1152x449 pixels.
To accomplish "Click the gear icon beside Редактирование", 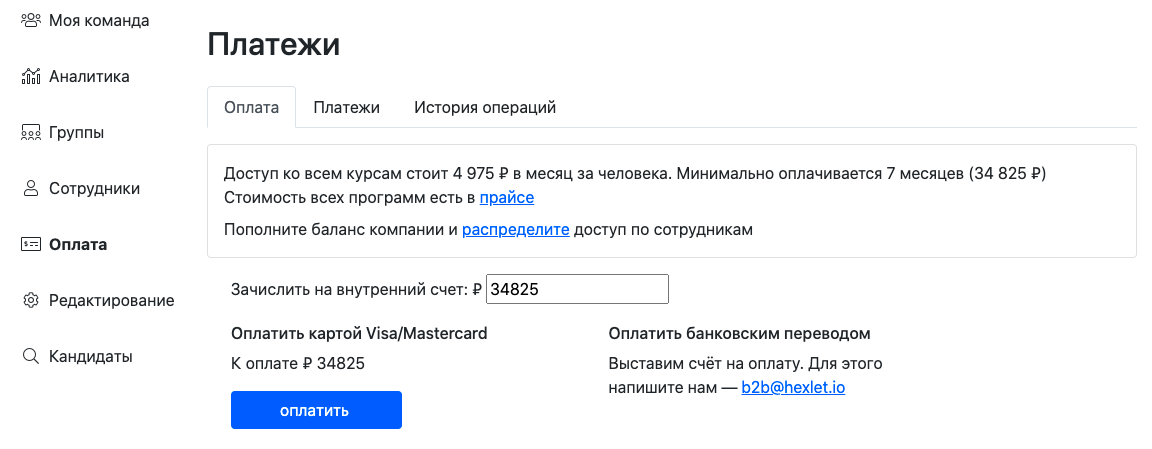I will click(31, 300).
